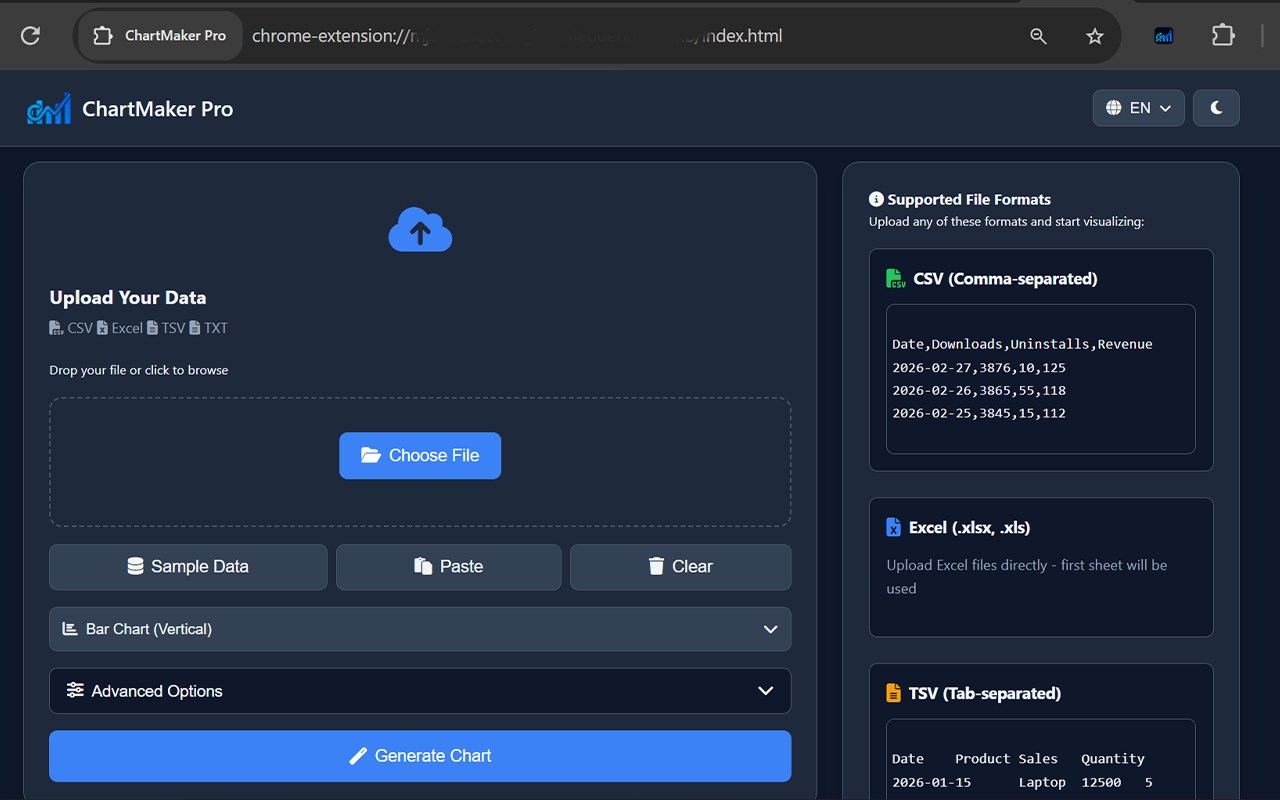Bookmark this page with the star icon

pos(1095,36)
